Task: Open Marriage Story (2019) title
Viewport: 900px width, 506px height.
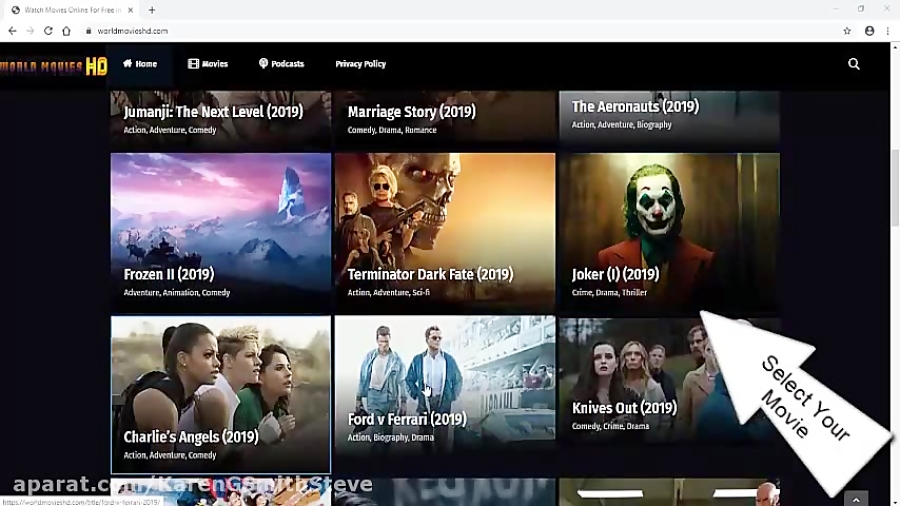Action: [412, 111]
